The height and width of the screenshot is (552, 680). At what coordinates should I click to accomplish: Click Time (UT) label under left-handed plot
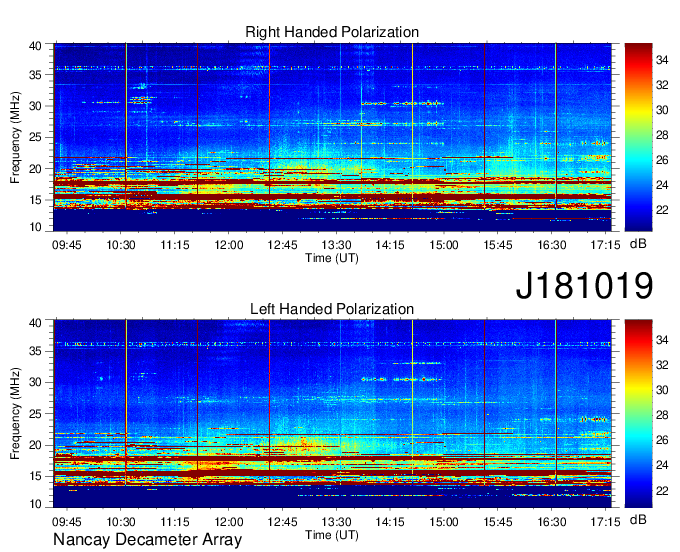point(332,535)
